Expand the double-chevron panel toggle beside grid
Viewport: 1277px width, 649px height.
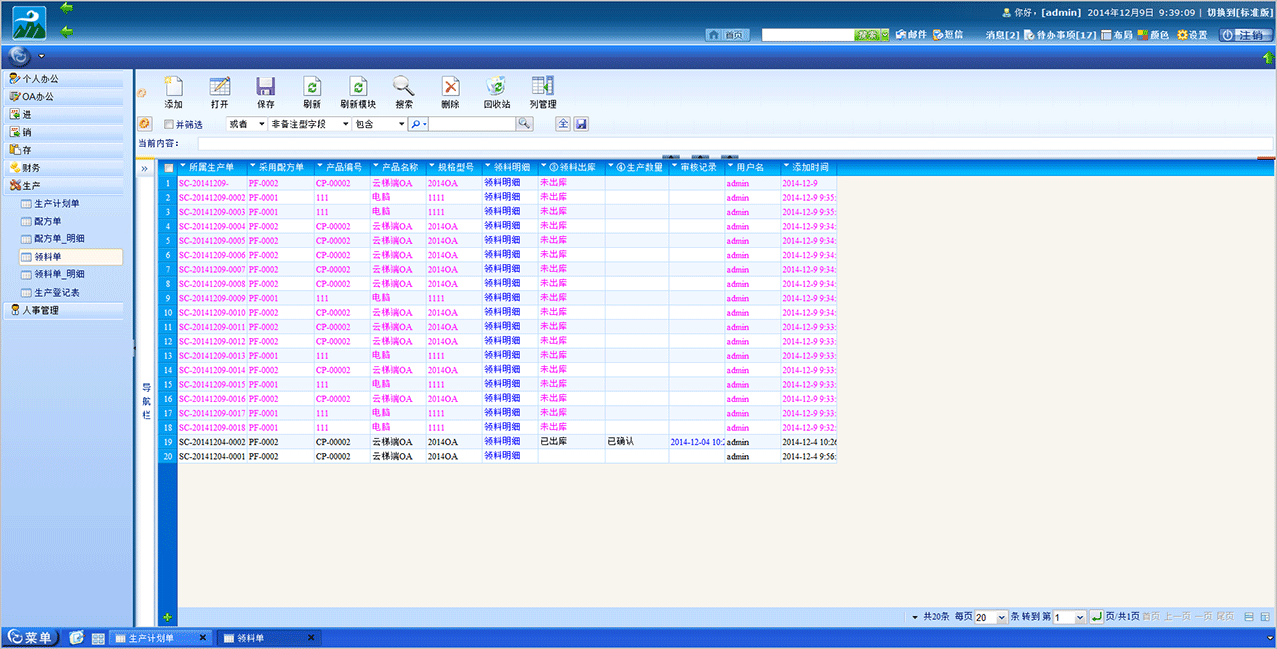pyautogui.click(x=146, y=168)
